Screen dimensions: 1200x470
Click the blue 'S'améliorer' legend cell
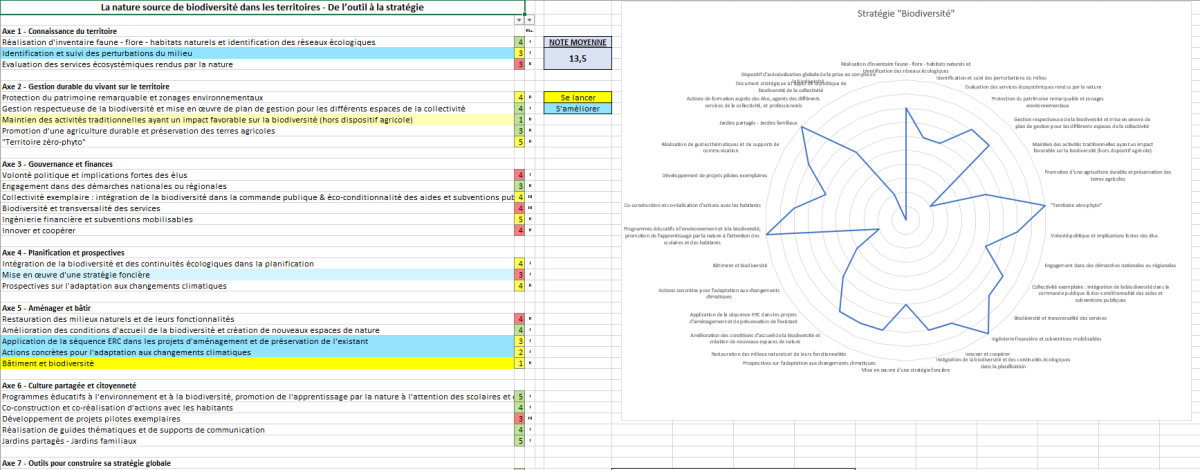578,108
